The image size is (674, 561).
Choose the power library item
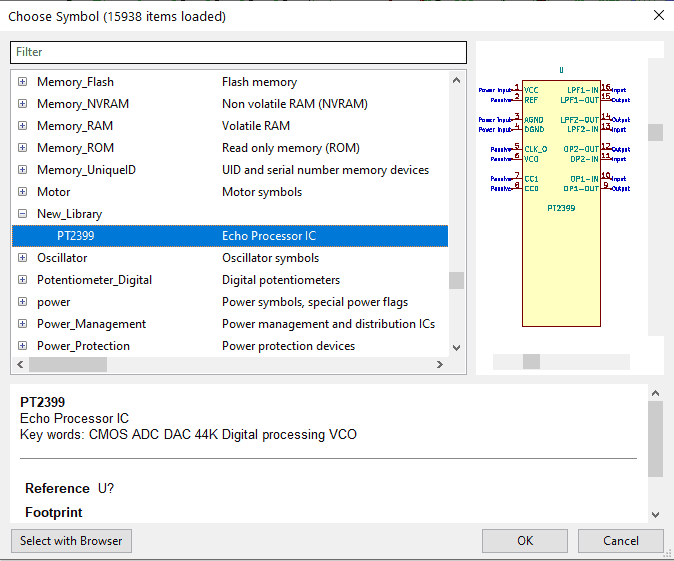[54, 302]
